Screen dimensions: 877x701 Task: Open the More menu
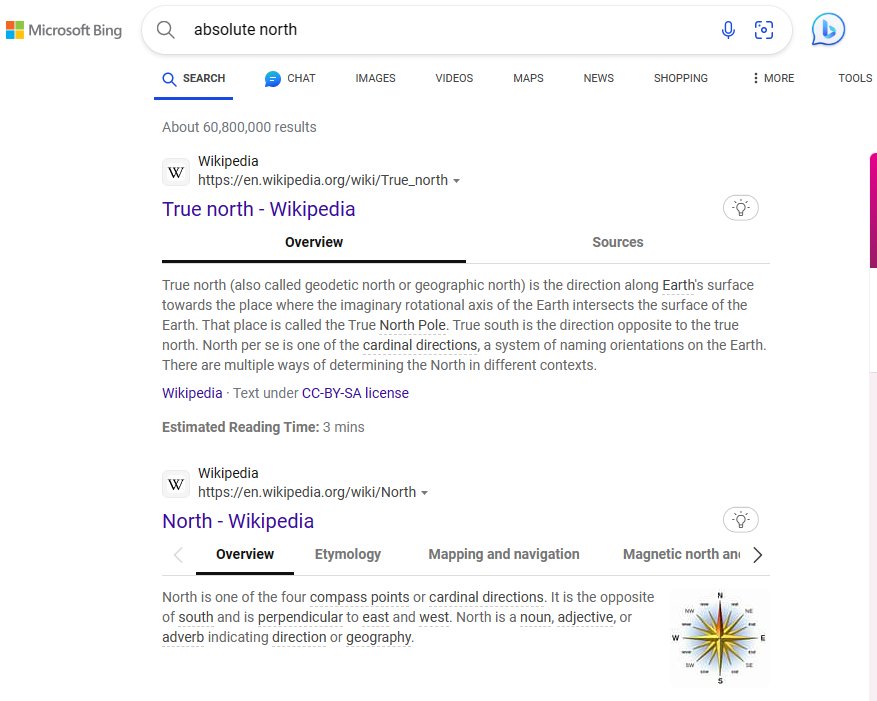pos(772,78)
